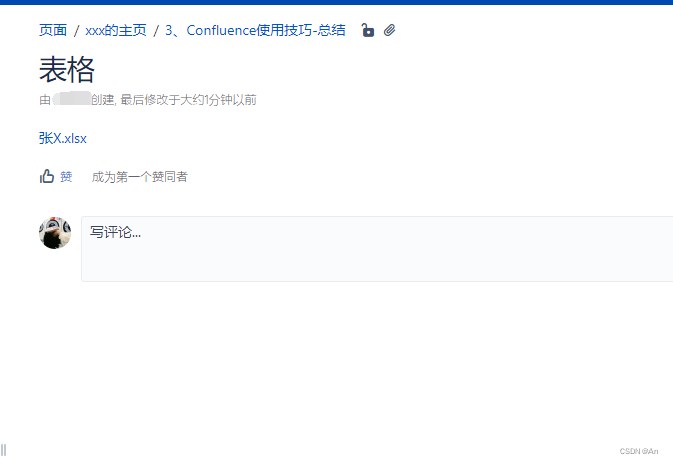The height and width of the screenshot is (464, 673).
Task: Open attachments via the paperclip icon
Action: pyautogui.click(x=389, y=30)
